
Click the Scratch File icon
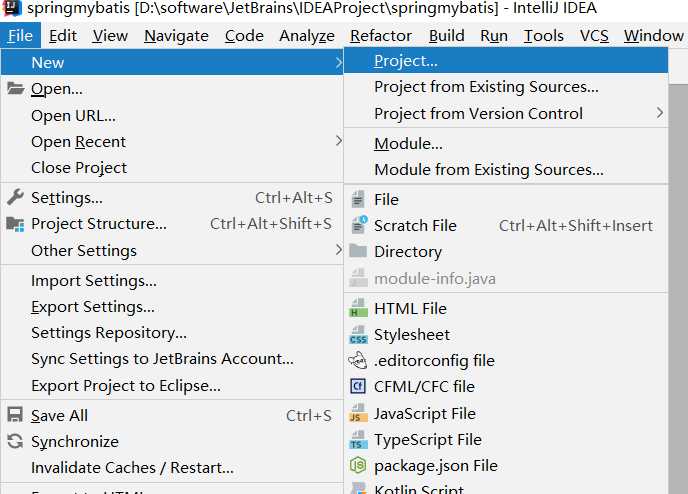(x=358, y=225)
